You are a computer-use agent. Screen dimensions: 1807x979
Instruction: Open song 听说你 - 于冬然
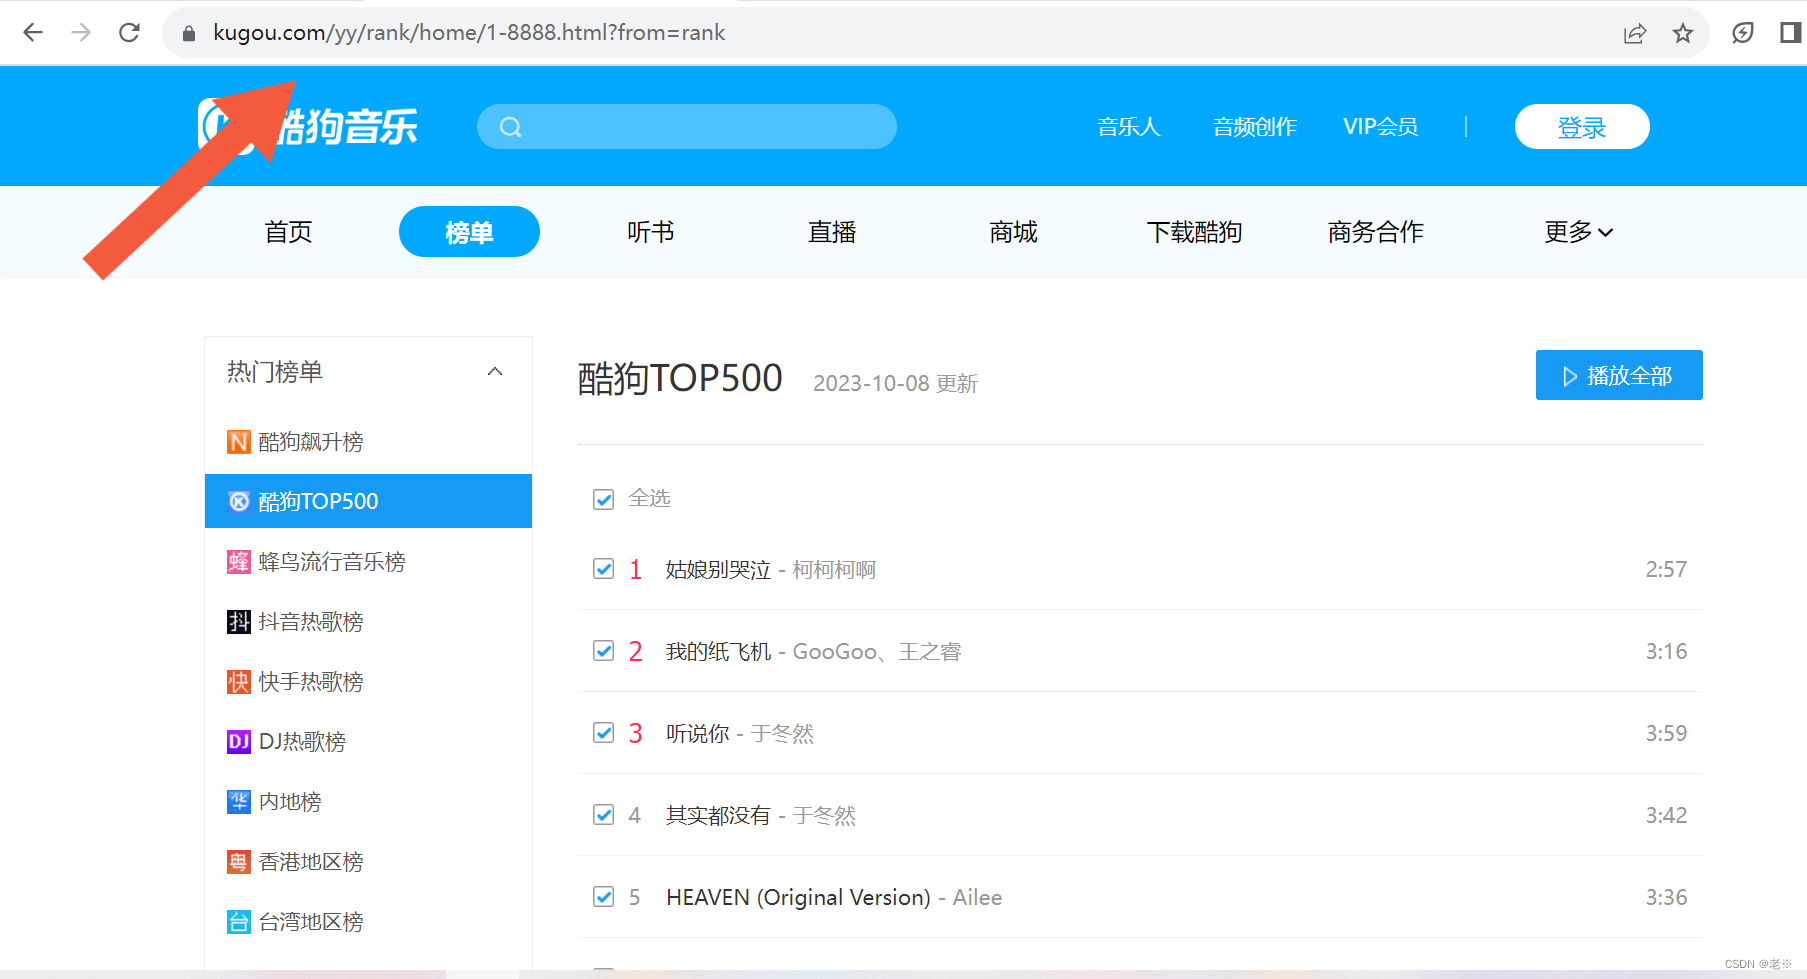[740, 734]
